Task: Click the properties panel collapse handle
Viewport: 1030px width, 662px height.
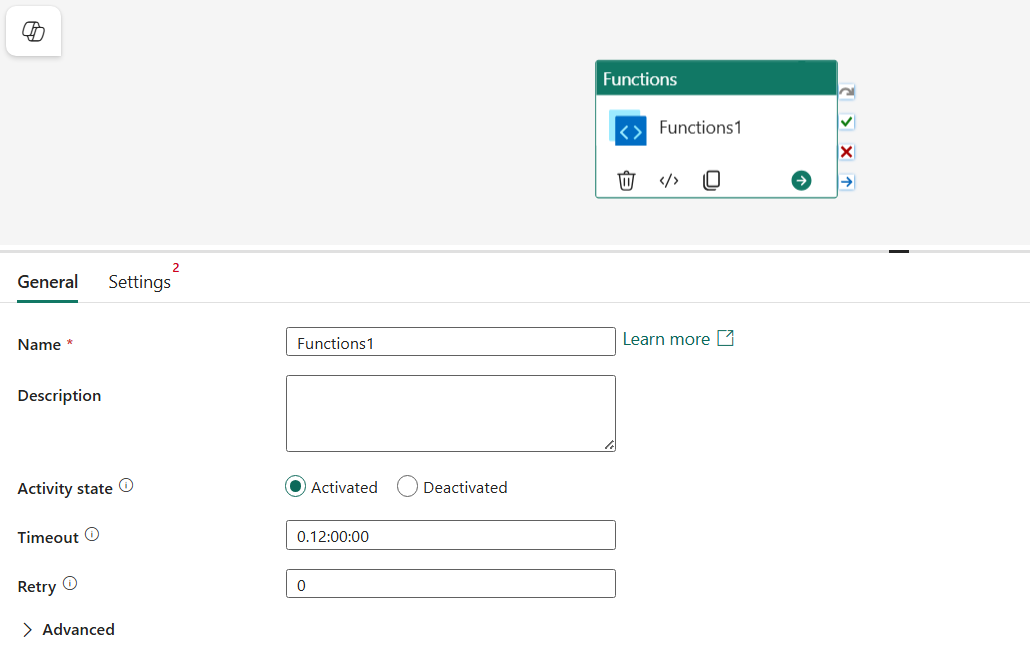Action: pyautogui.click(x=899, y=251)
